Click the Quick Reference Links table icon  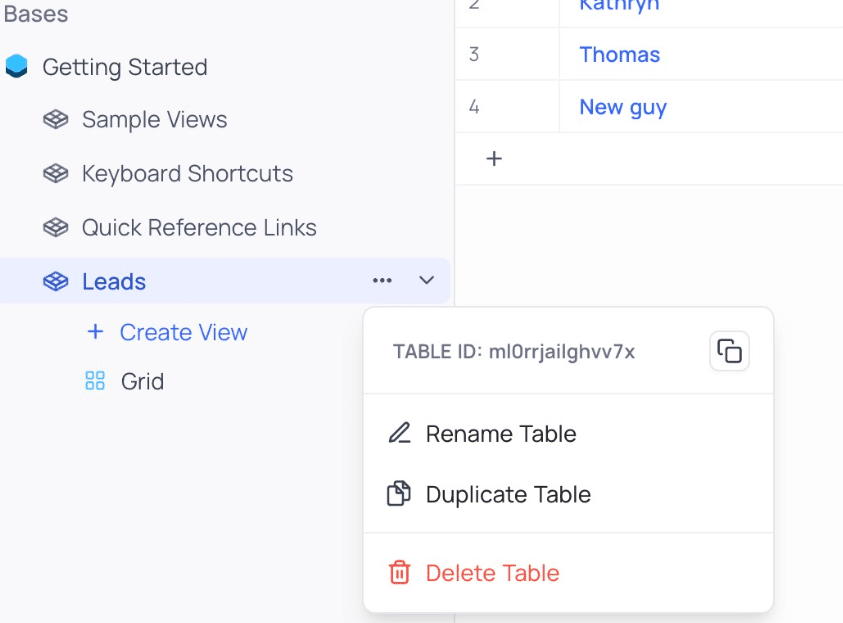click(55, 227)
